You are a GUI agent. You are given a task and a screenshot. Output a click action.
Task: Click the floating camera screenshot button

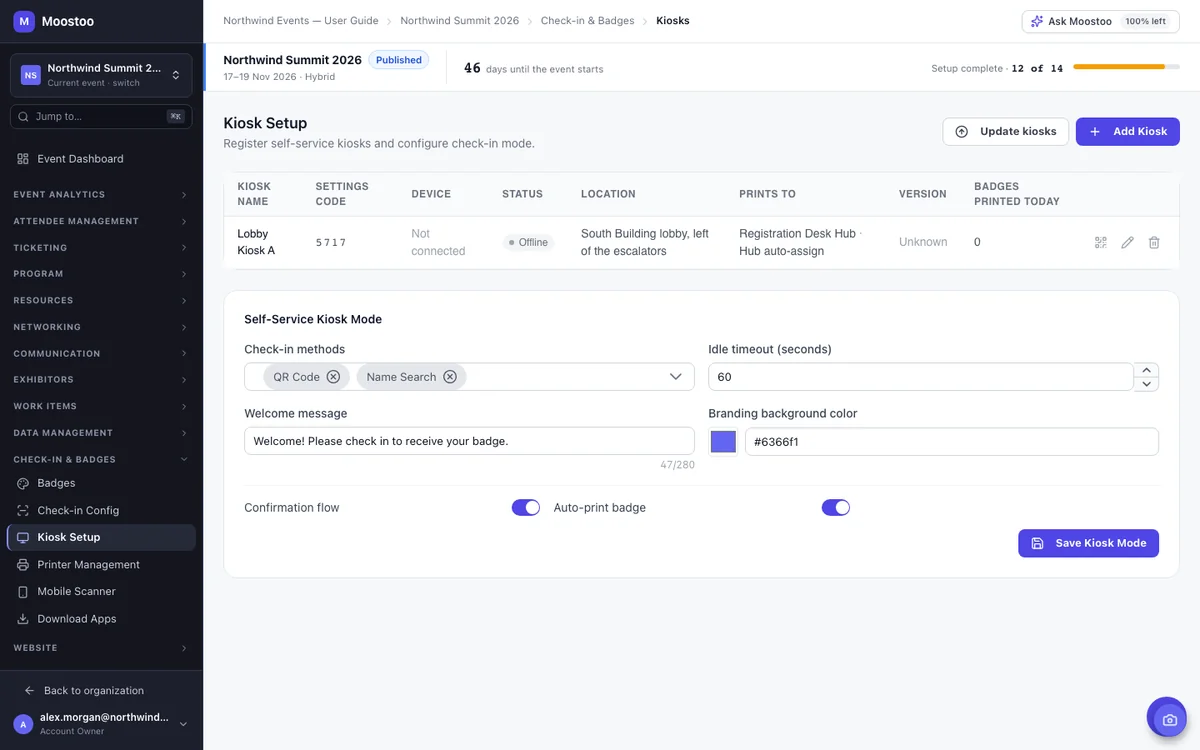1167,718
